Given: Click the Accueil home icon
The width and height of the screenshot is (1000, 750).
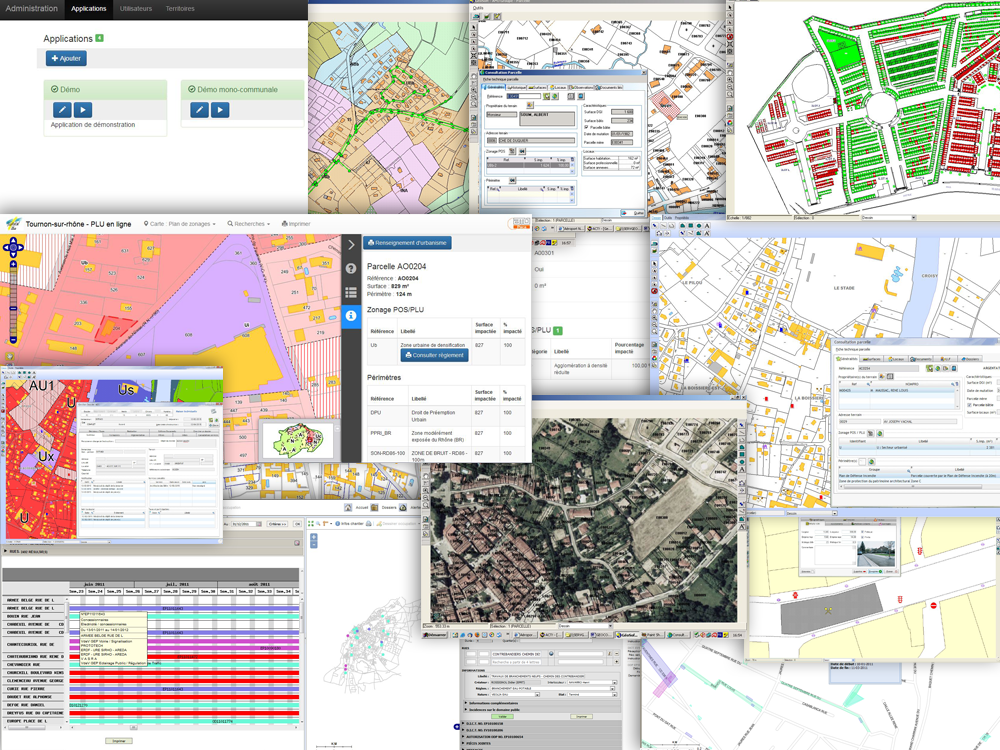Looking at the screenshot, I should (x=348, y=508).
